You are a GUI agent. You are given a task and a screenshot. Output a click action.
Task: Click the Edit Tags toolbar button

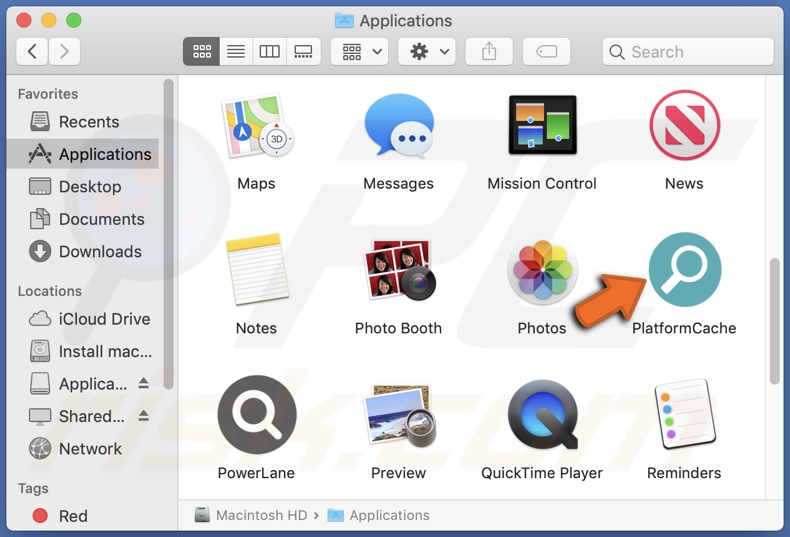546,51
